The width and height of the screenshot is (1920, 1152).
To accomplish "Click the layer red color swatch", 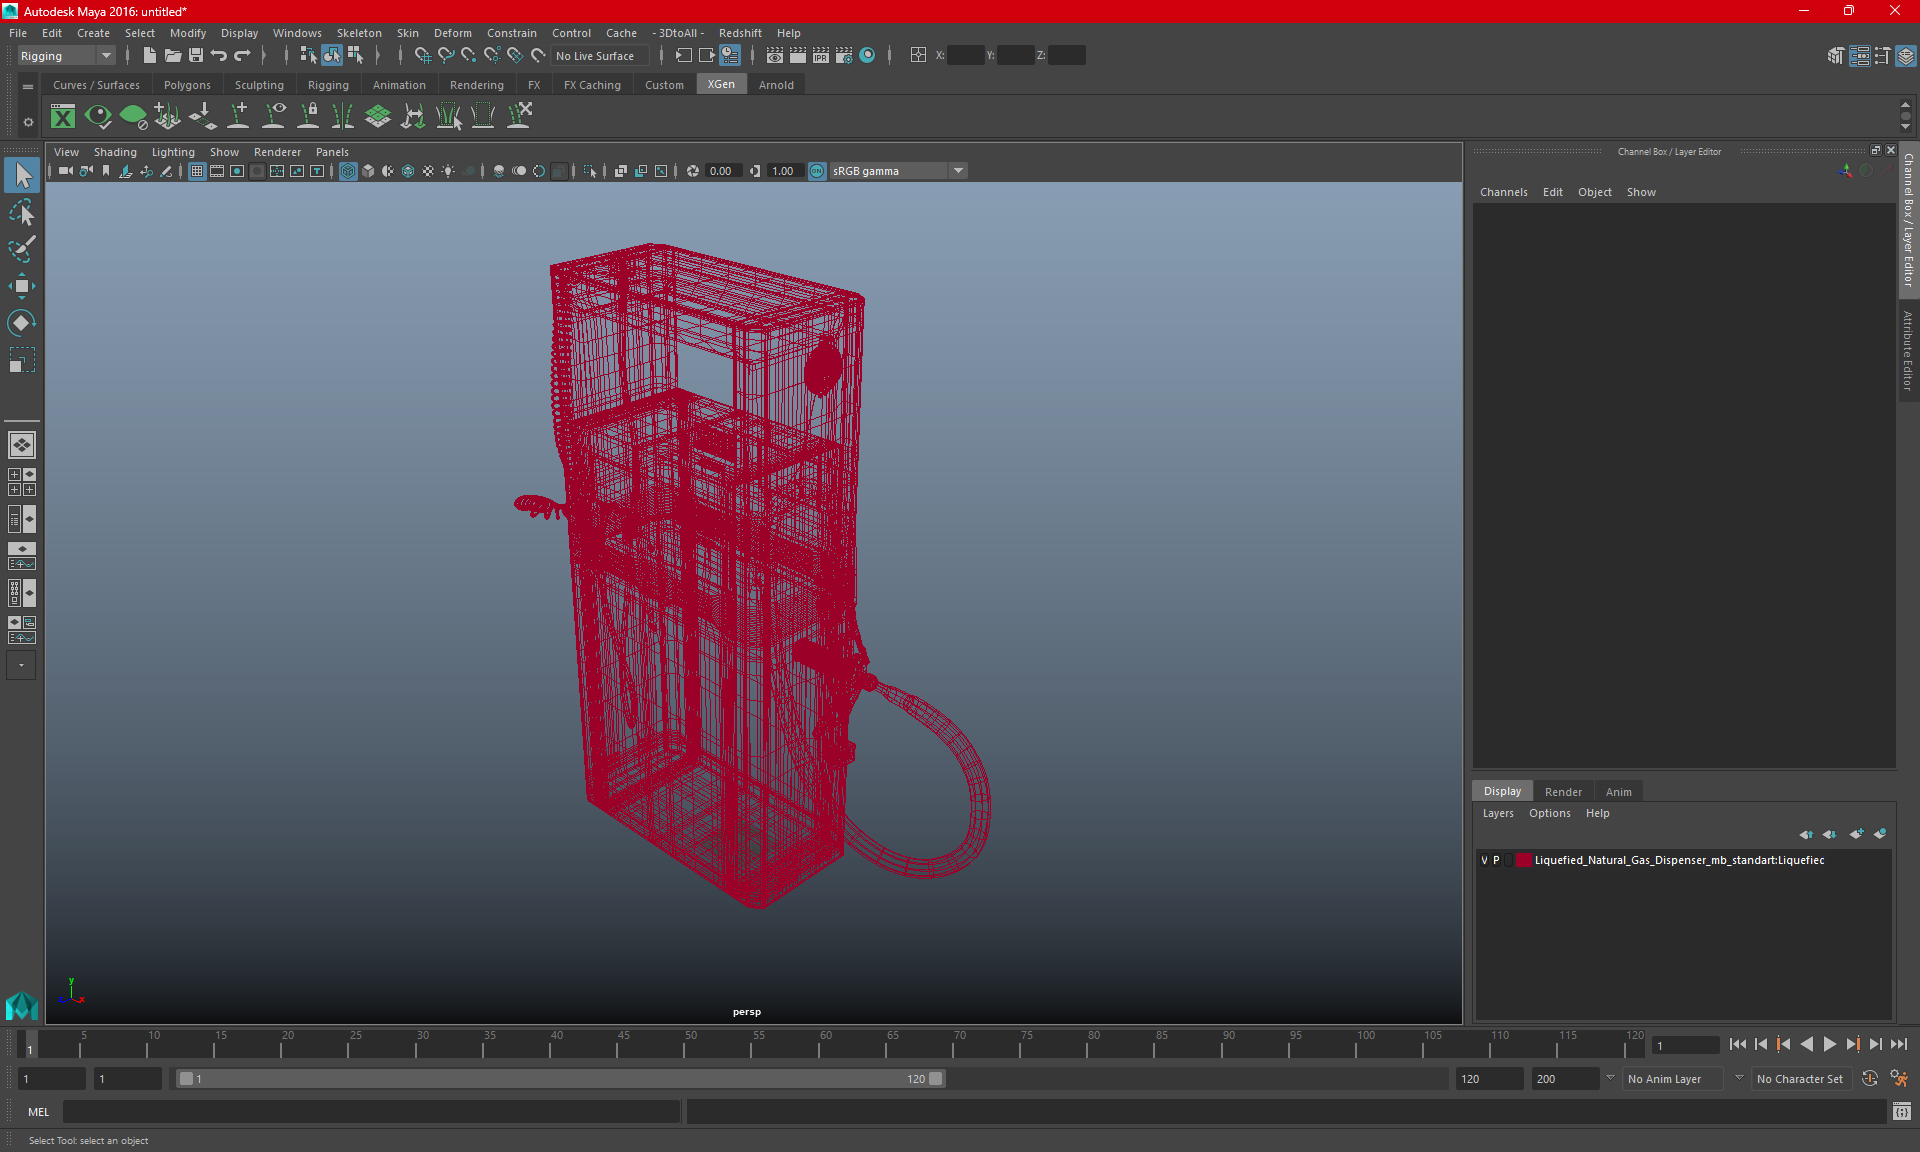I will pos(1523,860).
